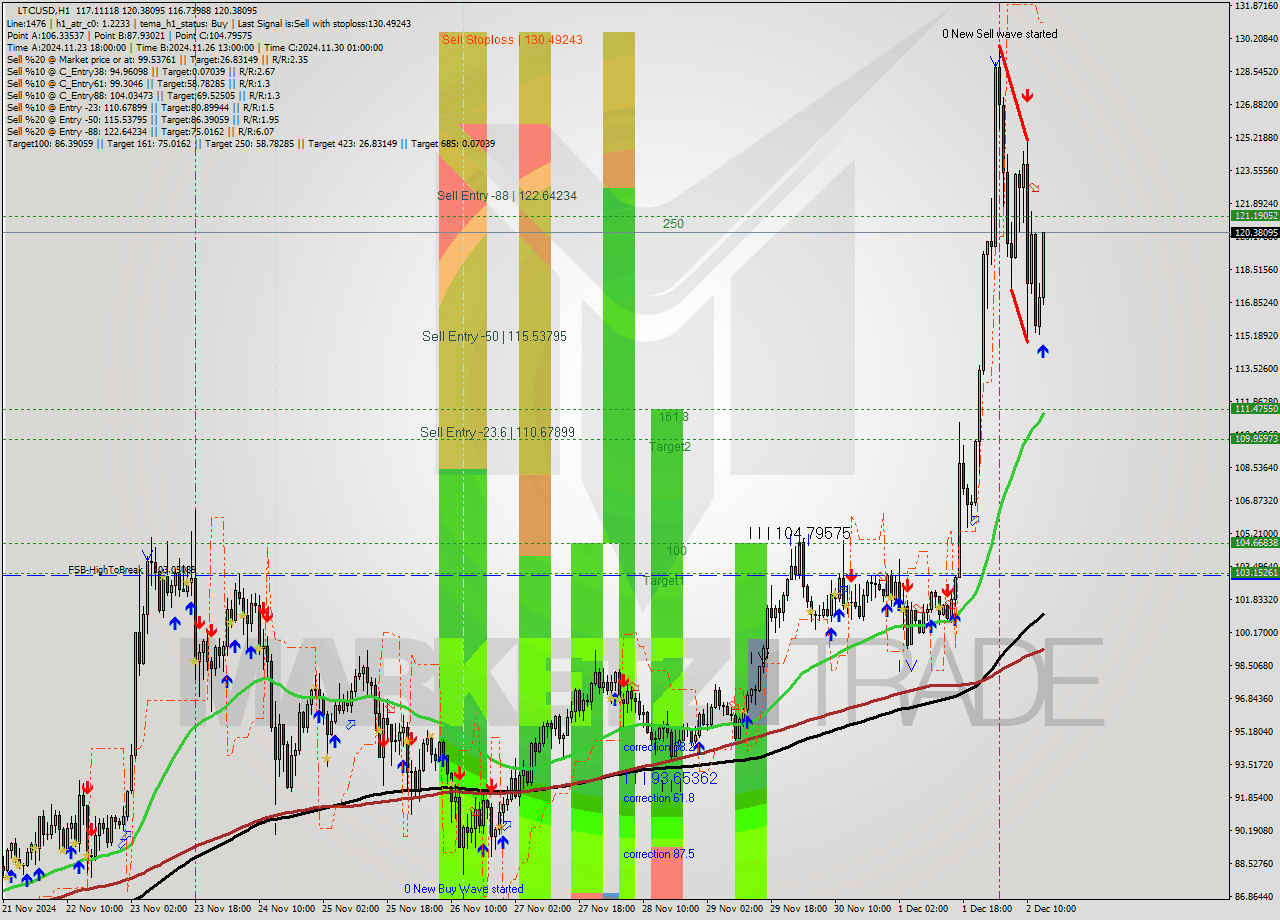Click the 'Target100: 86.39059' summary line
The height and width of the screenshot is (920, 1280).
click(x=250, y=143)
